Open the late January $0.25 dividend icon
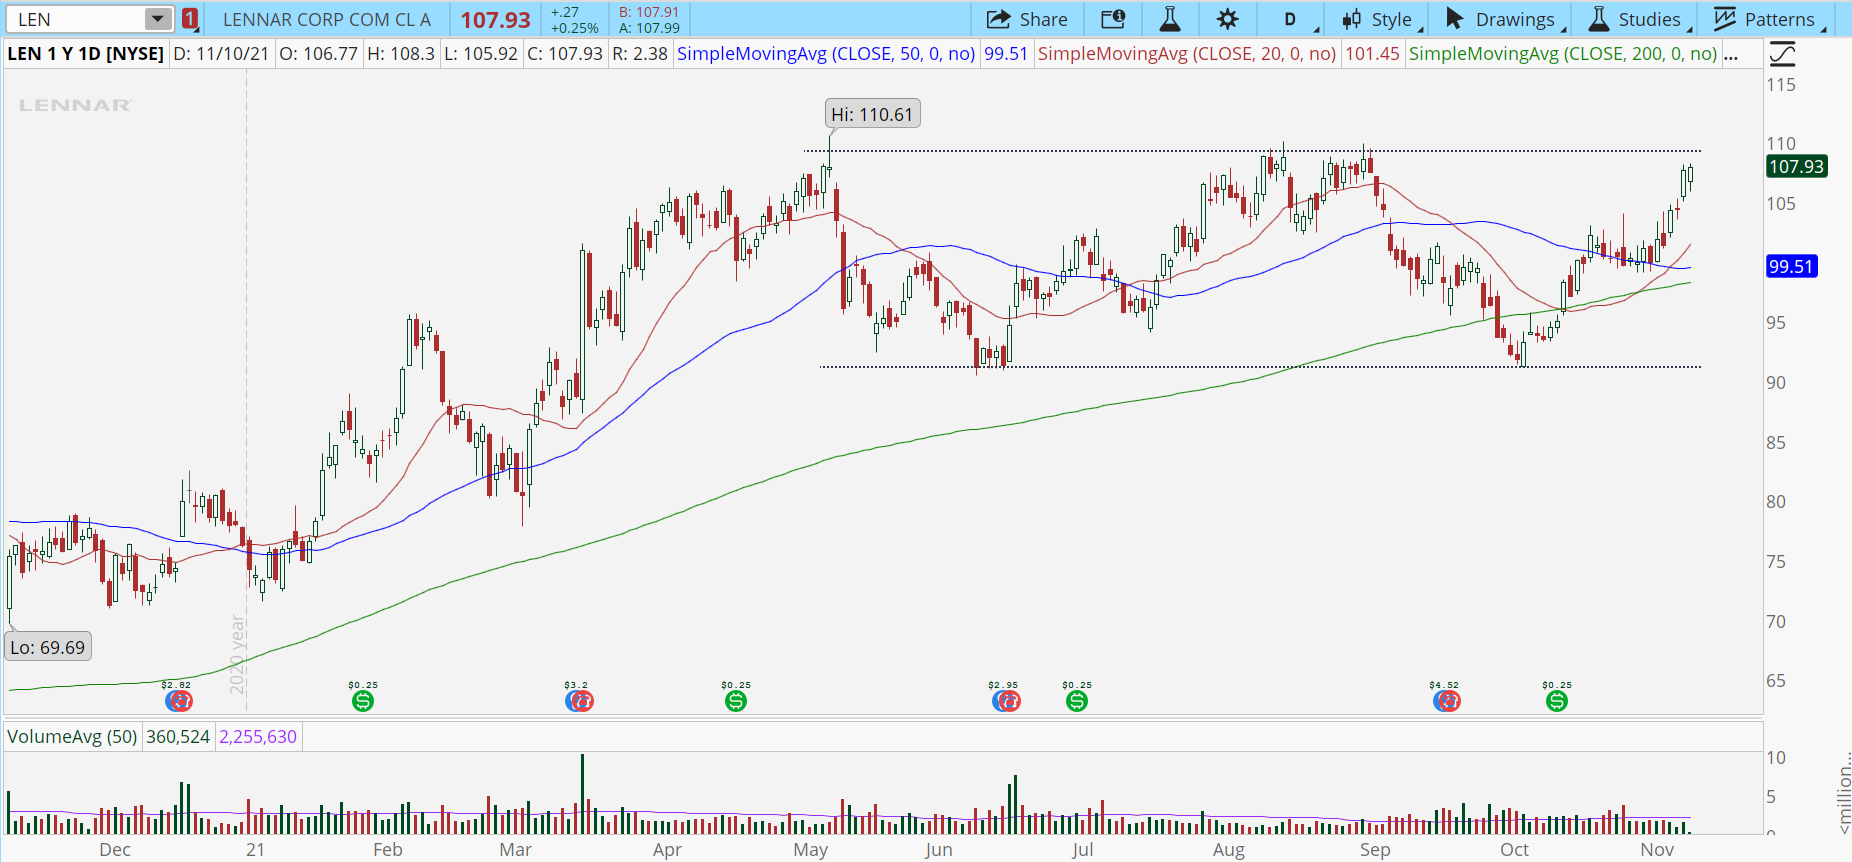 click(363, 701)
